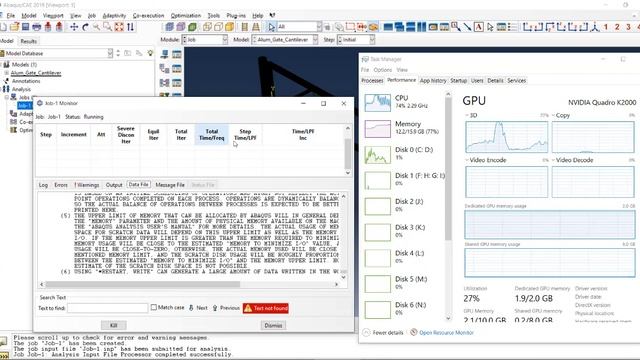
Task: Open Resource Monitor link in Task Manager
Action: [442, 333]
